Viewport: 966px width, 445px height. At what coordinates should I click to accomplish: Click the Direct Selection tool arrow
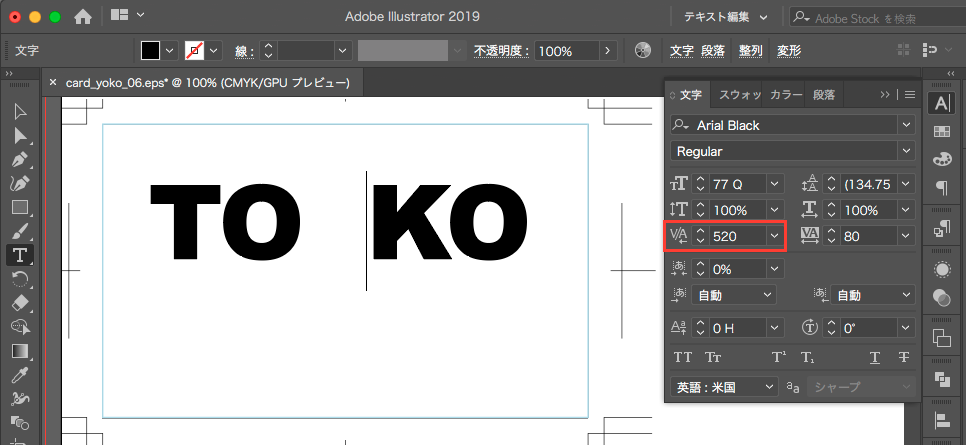click(x=19, y=135)
